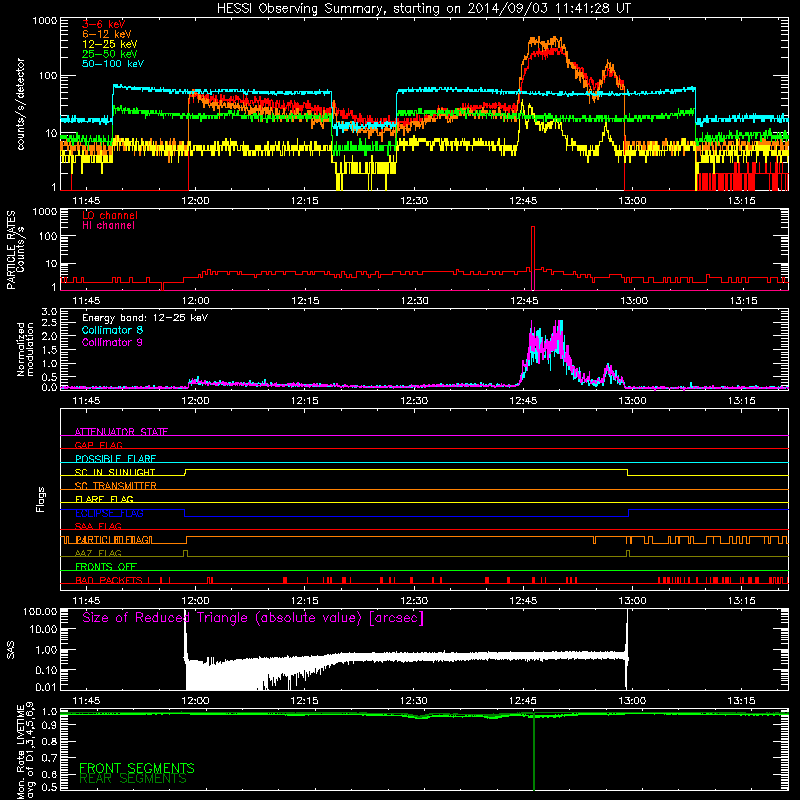Click the ATTENUATOR STATE flag label
The image size is (800, 800).
click(x=121, y=432)
